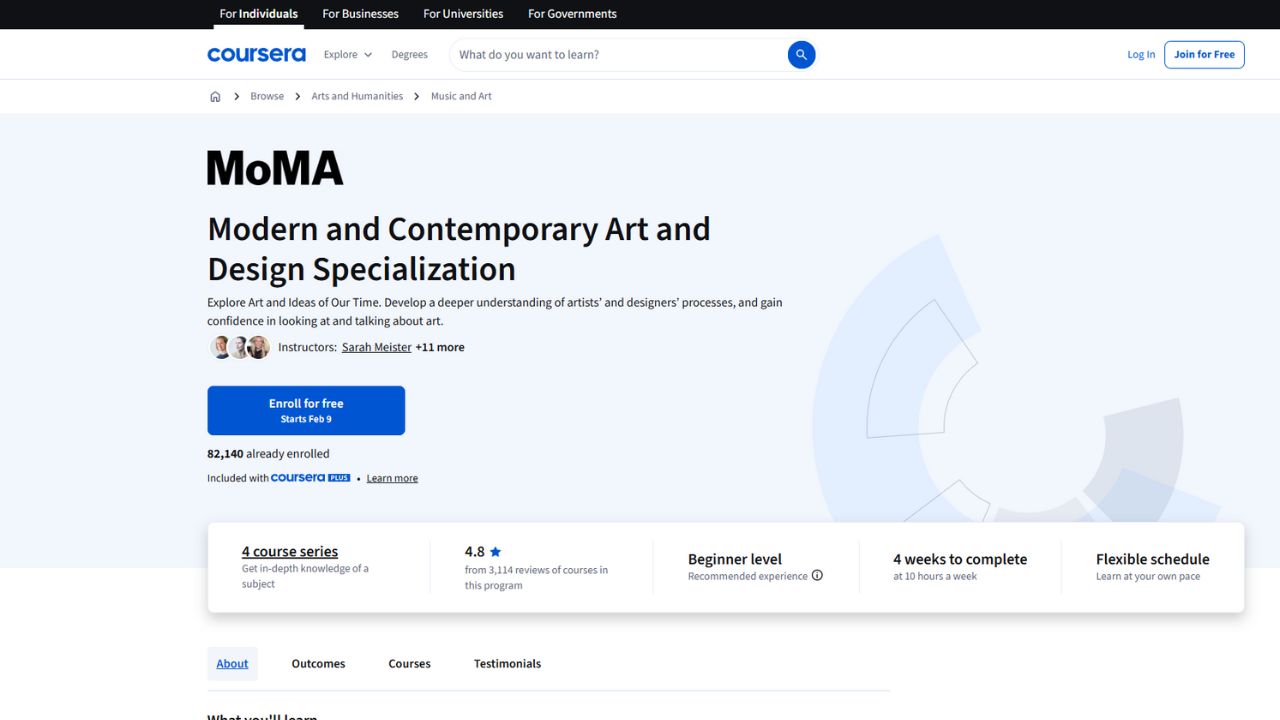The height and width of the screenshot is (720, 1280).
Task: Click the blue star rating icon
Action: 496,551
